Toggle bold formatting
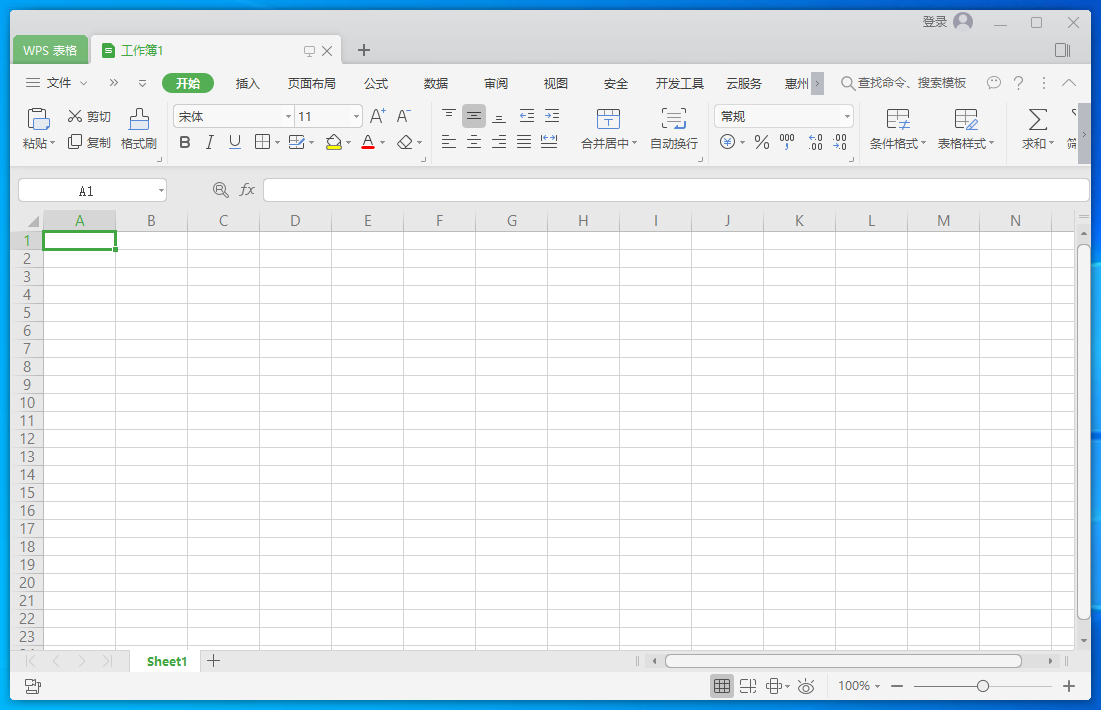This screenshot has height=710, width=1101. [x=185, y=143]
